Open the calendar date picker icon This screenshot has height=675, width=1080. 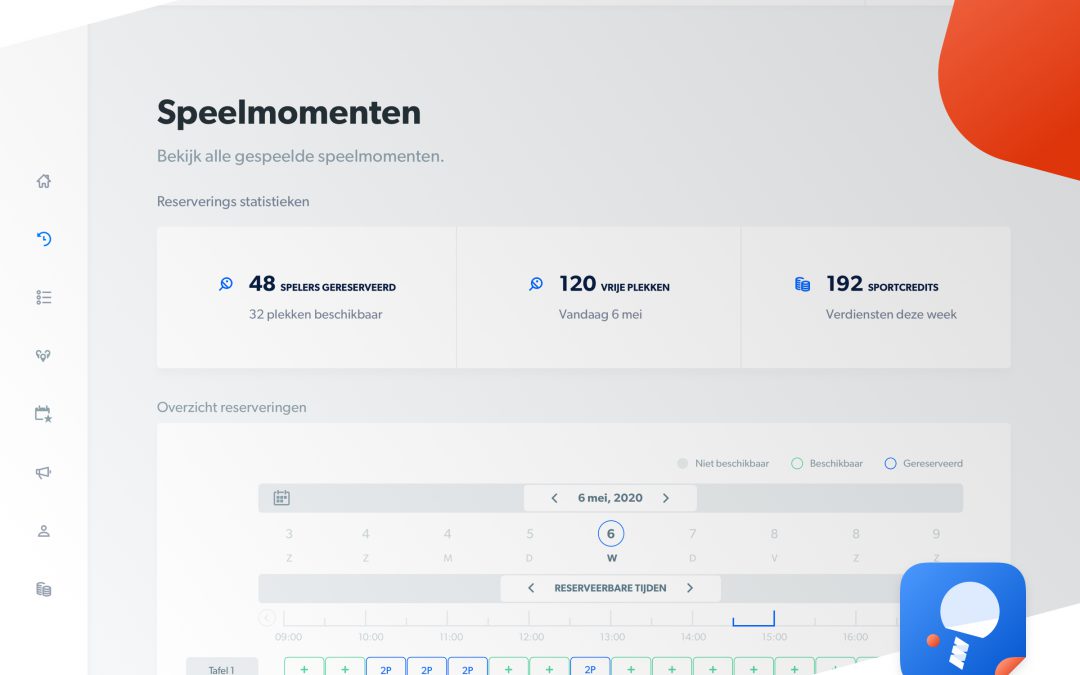coord(282,498)
